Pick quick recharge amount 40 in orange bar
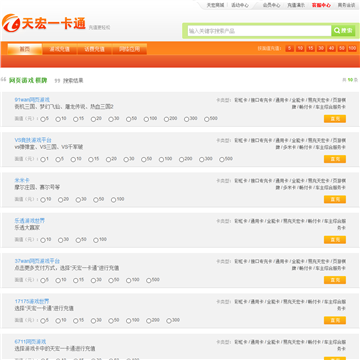The height and width of the screenshot is (360, 360). point(331,48)
